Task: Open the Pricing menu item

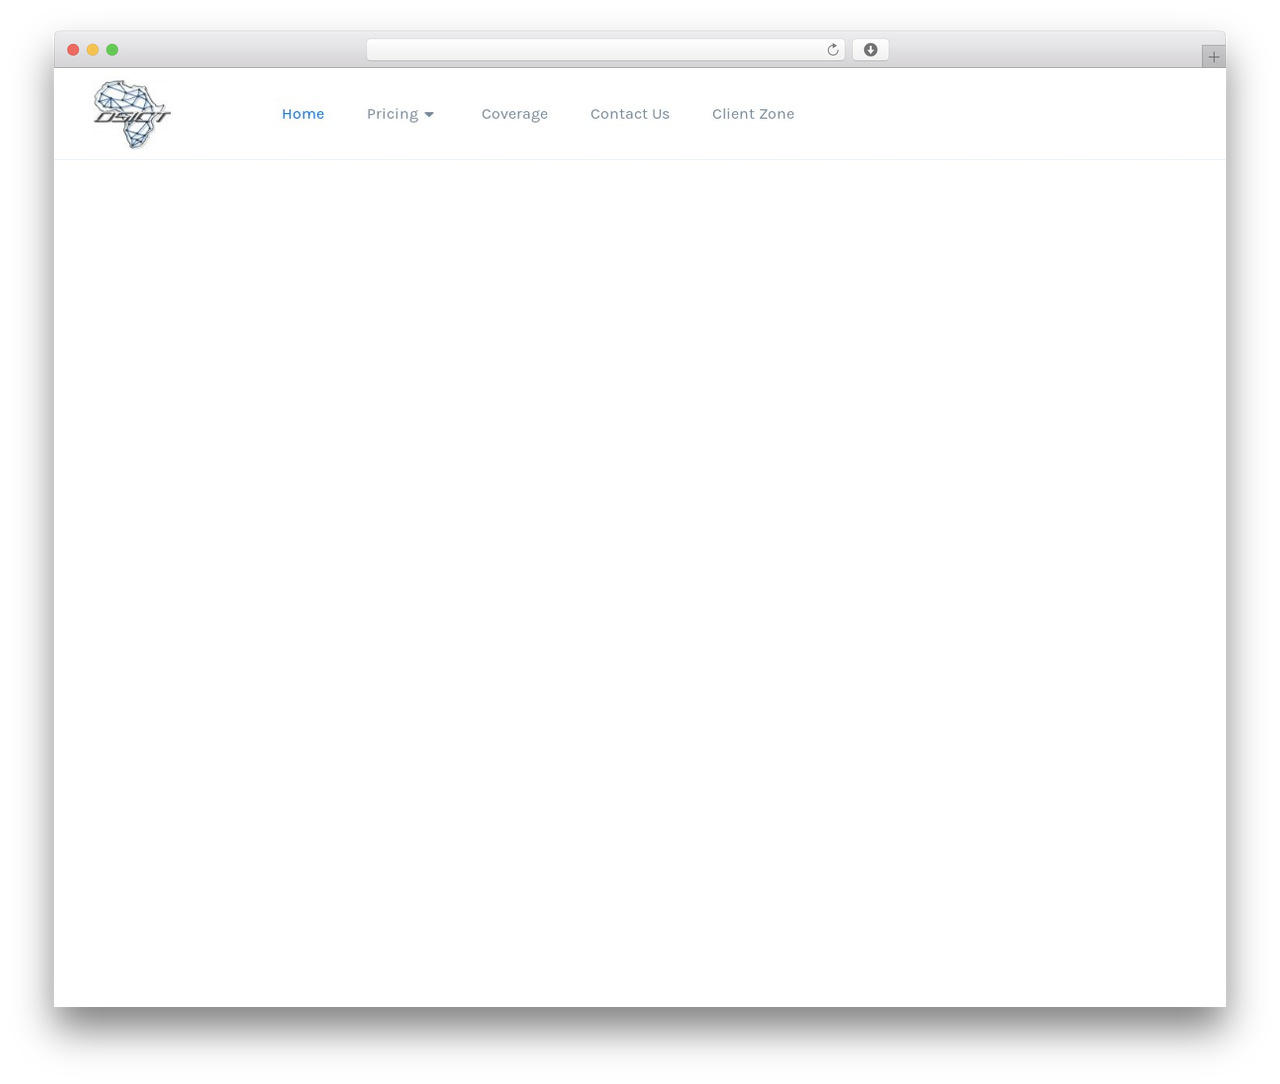Action: [392, 114]
